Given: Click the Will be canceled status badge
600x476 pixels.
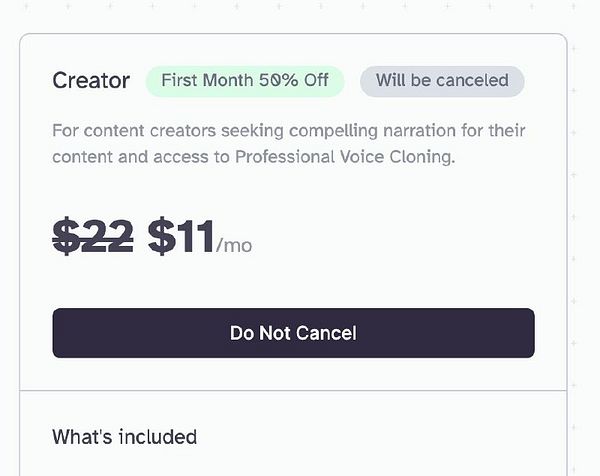Looking at the screenshot, I should (x=442, y=81).
